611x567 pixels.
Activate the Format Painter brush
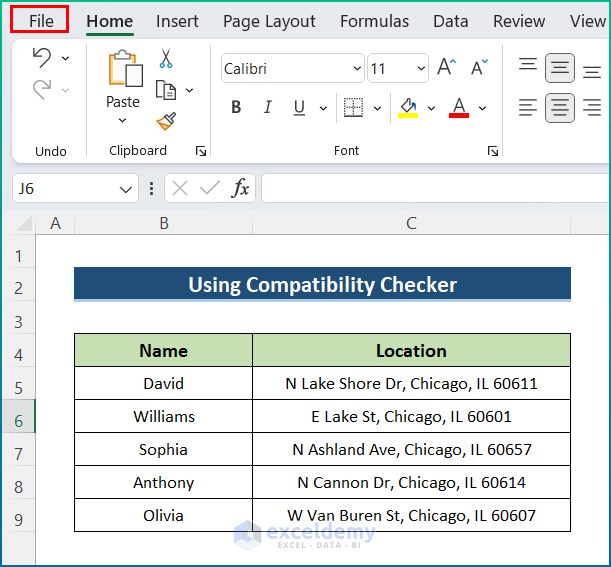(x=166, y=121)
